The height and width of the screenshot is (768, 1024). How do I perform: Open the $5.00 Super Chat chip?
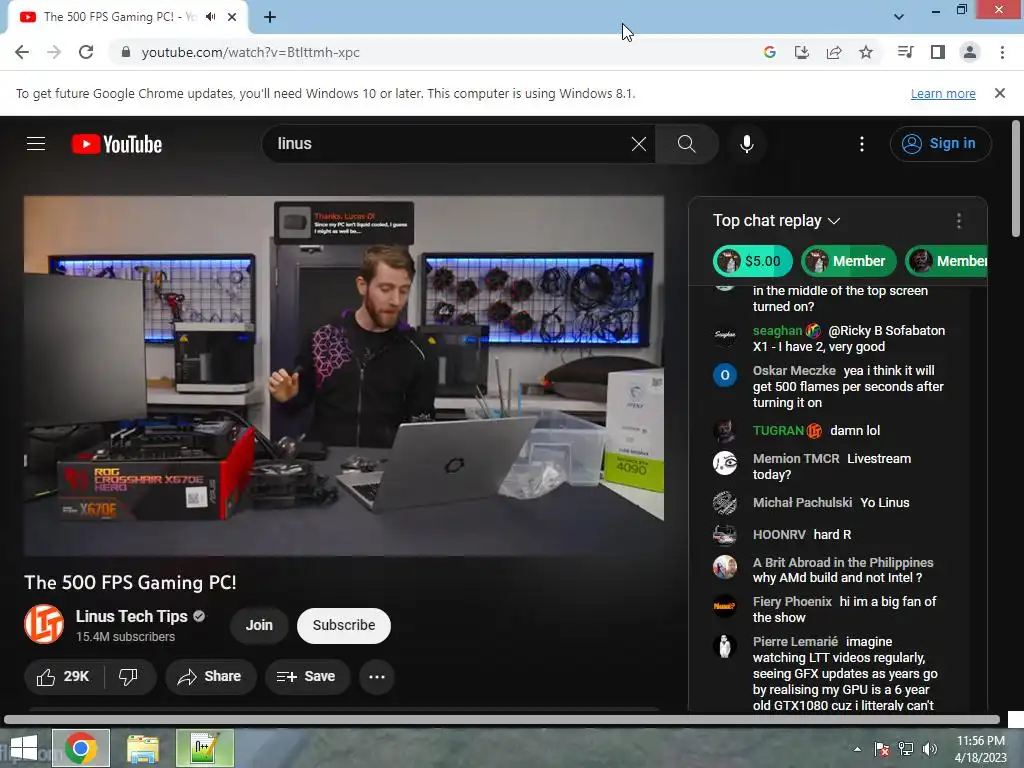coord(752,261)
